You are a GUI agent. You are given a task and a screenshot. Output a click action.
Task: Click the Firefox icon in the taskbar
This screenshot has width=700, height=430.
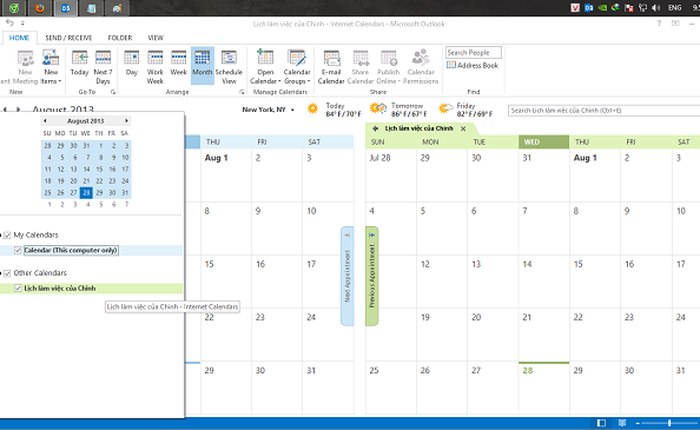[x=40, y=8]
